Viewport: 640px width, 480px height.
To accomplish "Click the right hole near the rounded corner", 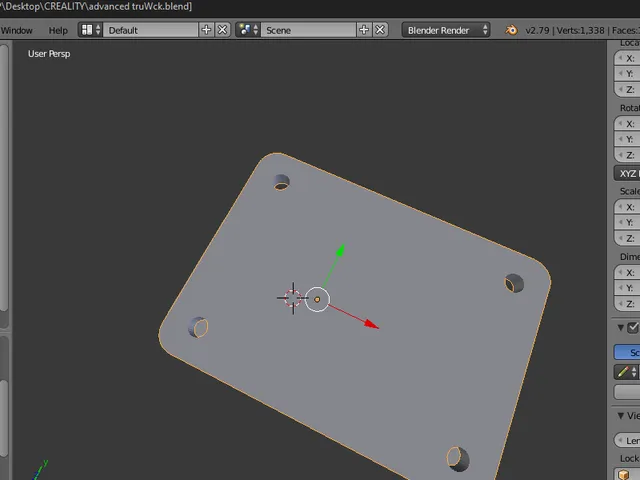I will 514,283.
